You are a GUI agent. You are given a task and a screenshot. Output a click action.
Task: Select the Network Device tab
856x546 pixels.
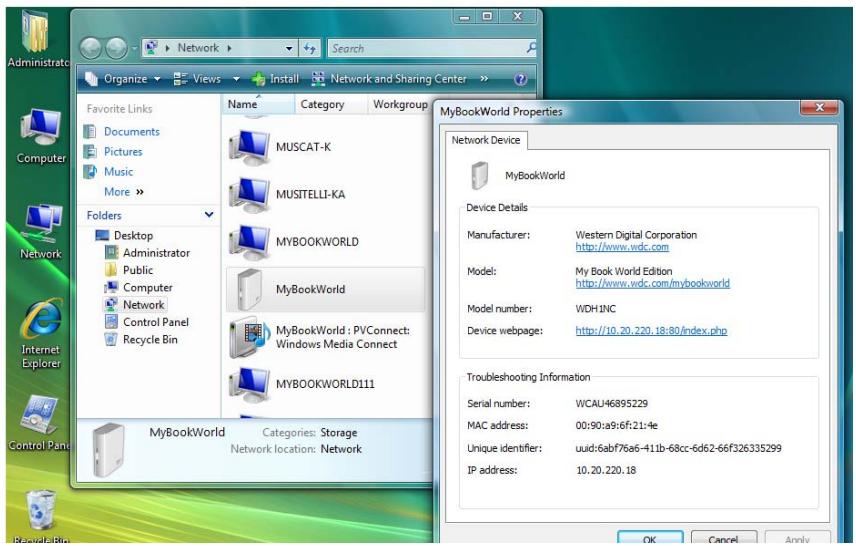486,140
